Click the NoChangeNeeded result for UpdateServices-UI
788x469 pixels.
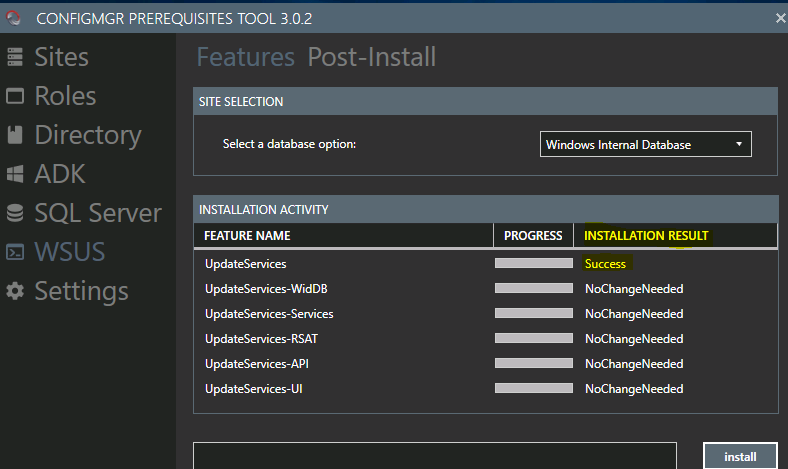click(x=634, y=389)
